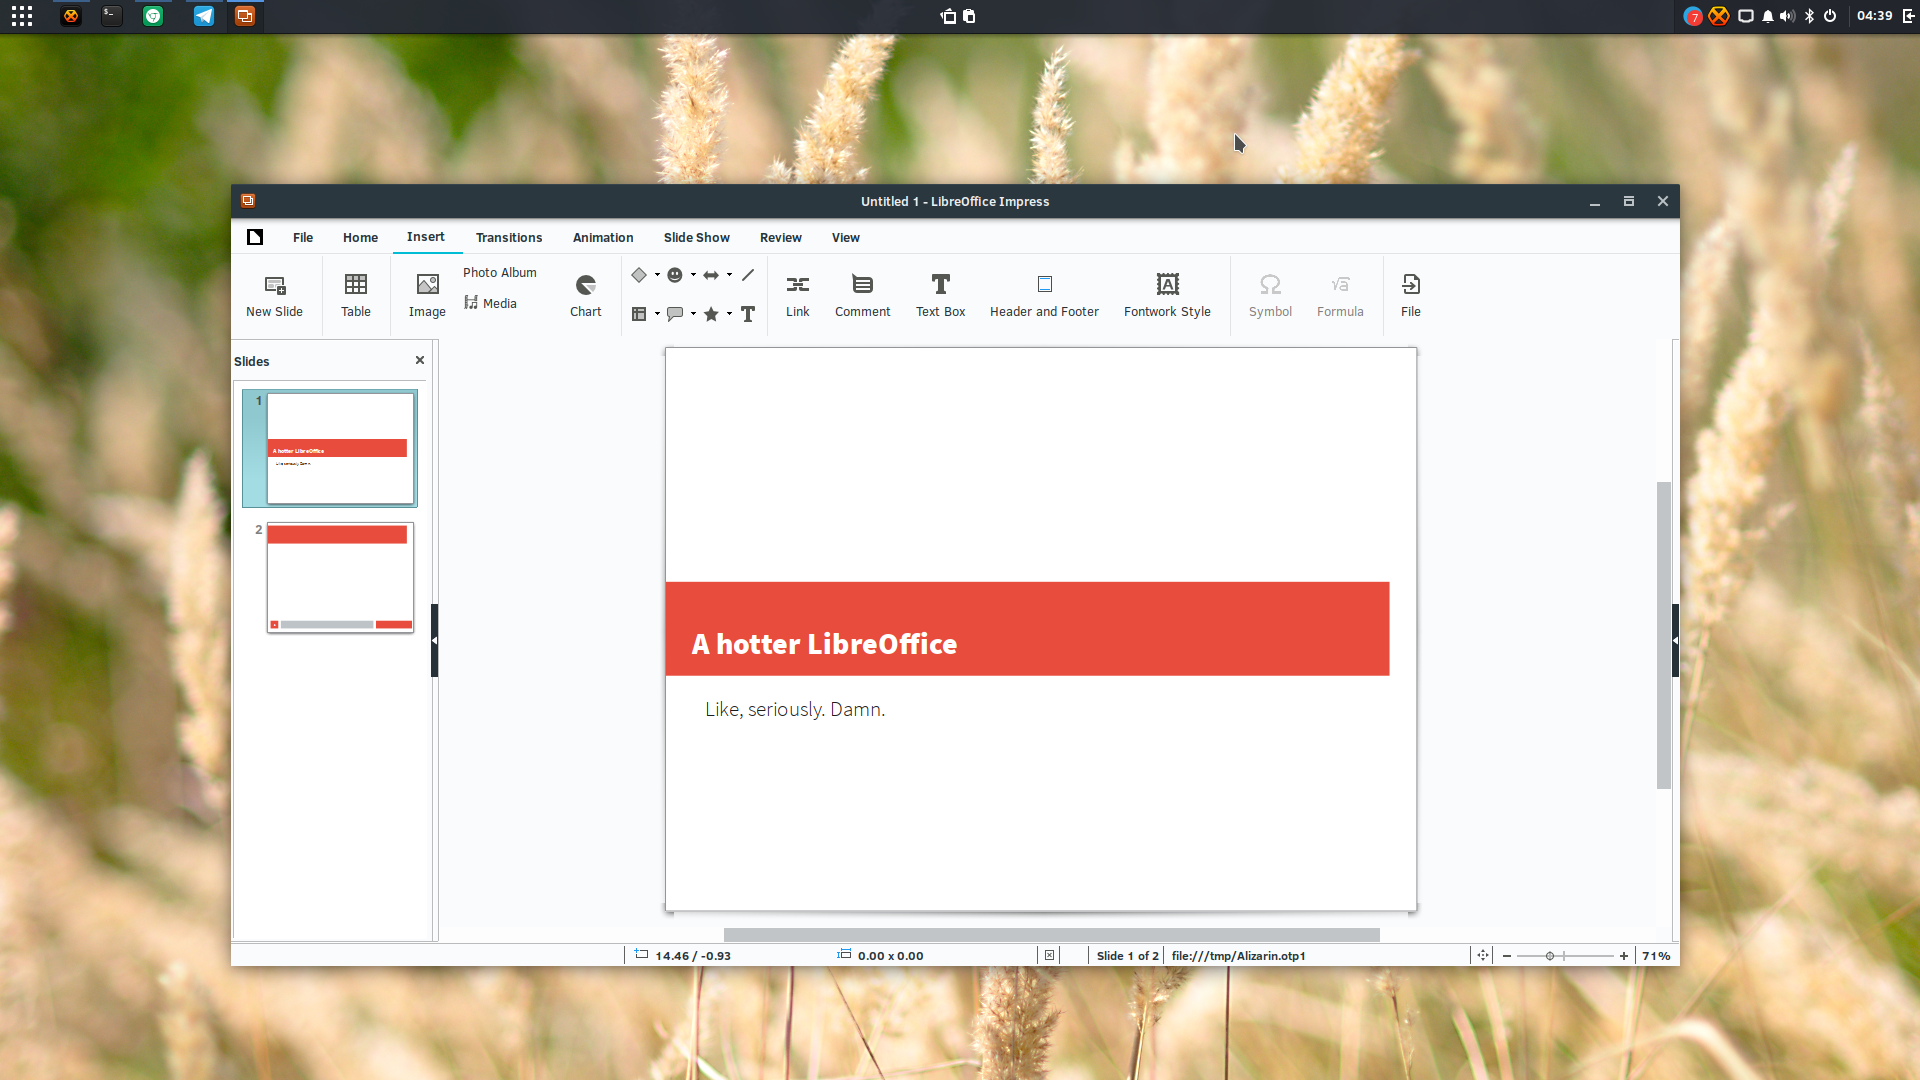Switch to the Transitions tab
Viewport: 1920px width, 1080px height.
point(509,238)
